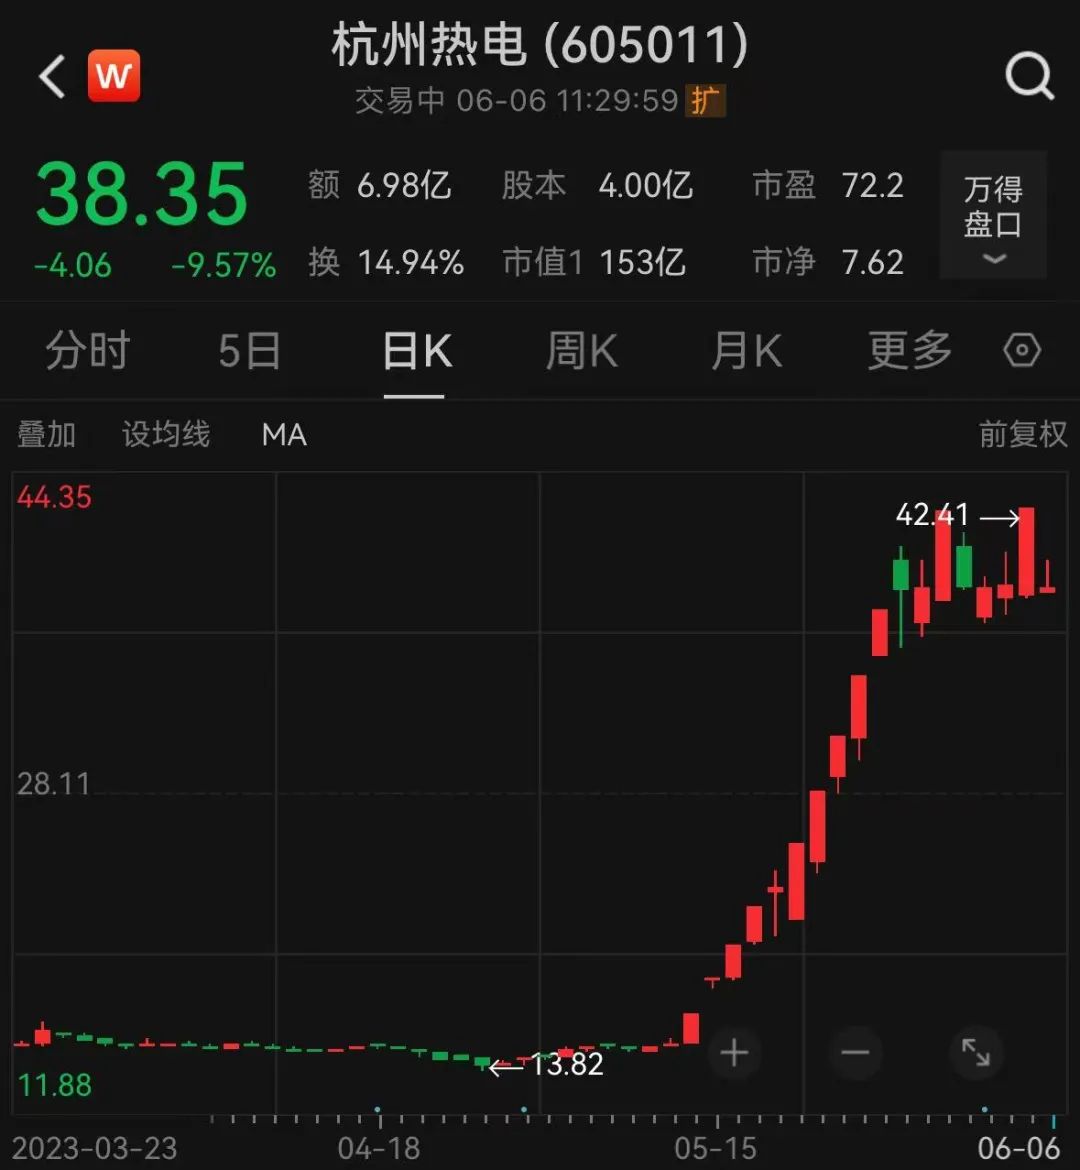This screenshot has width=1080, height=1170.
Task: Tap the price change -4.06
Action: click(x=72, y=265)
